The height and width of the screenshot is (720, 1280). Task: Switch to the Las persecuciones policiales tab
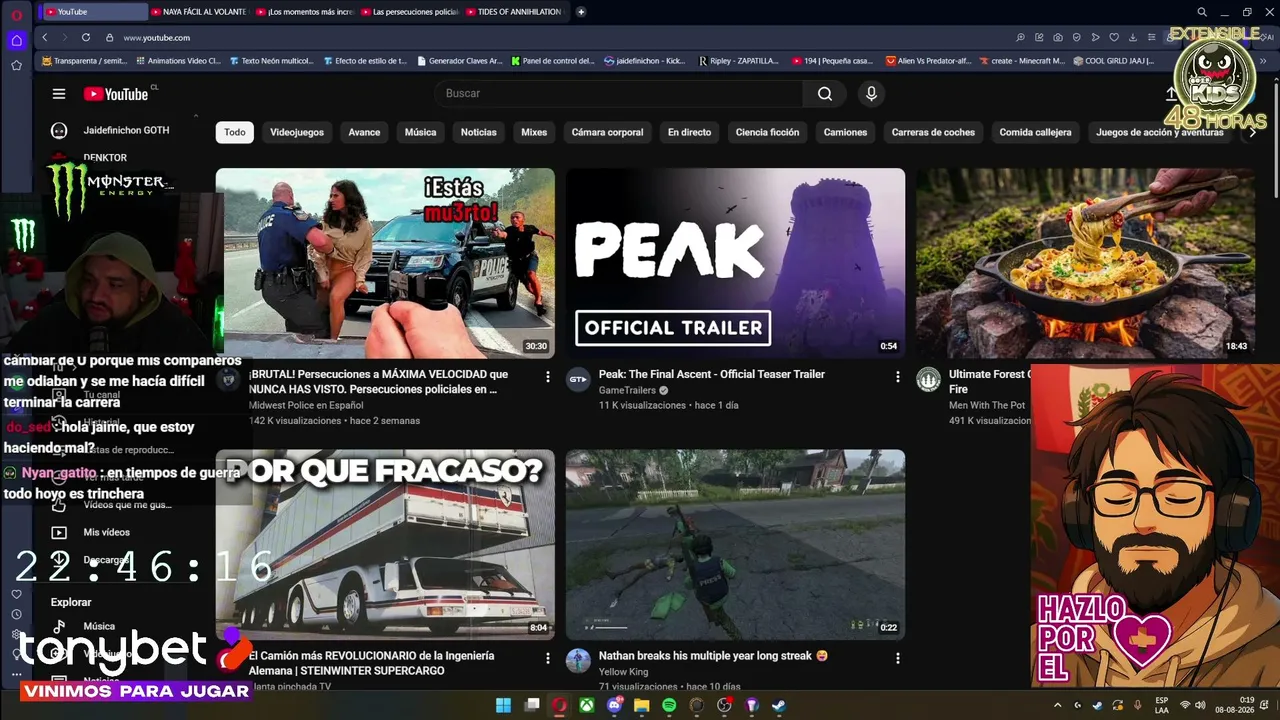pyautogui.click(x=409, y=12)
